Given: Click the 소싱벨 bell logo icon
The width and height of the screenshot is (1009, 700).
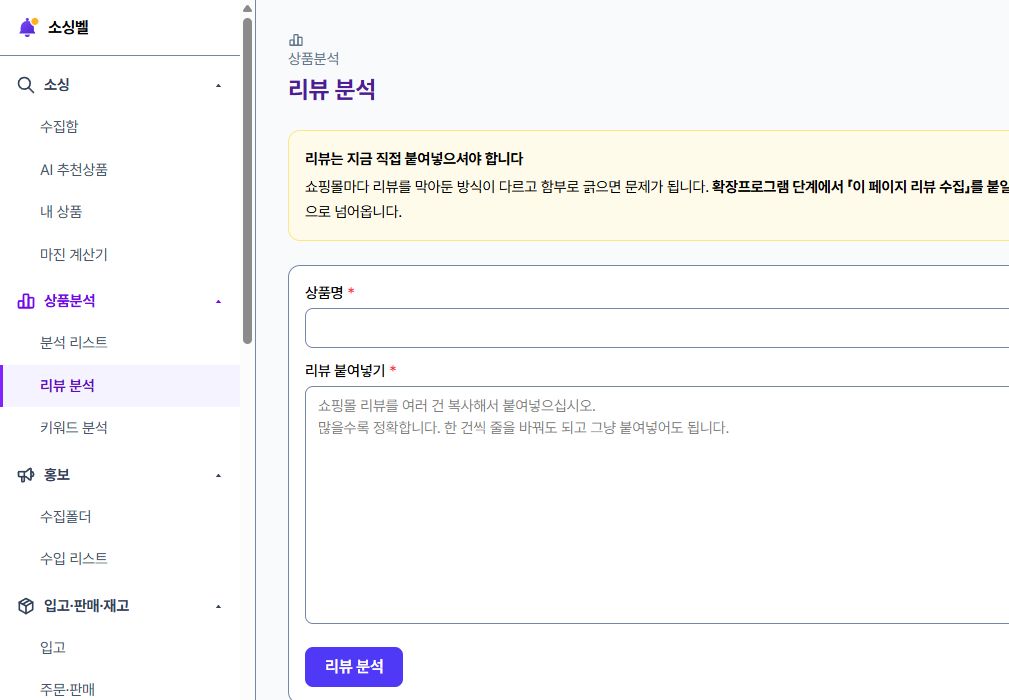Looking at the screenshot, I should tap(28, 27).
